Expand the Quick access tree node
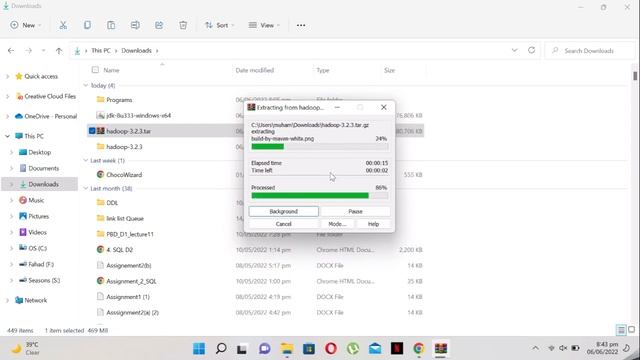Image resolution: width=640 pixels, height=360 pixels. [x=7, y=76]
